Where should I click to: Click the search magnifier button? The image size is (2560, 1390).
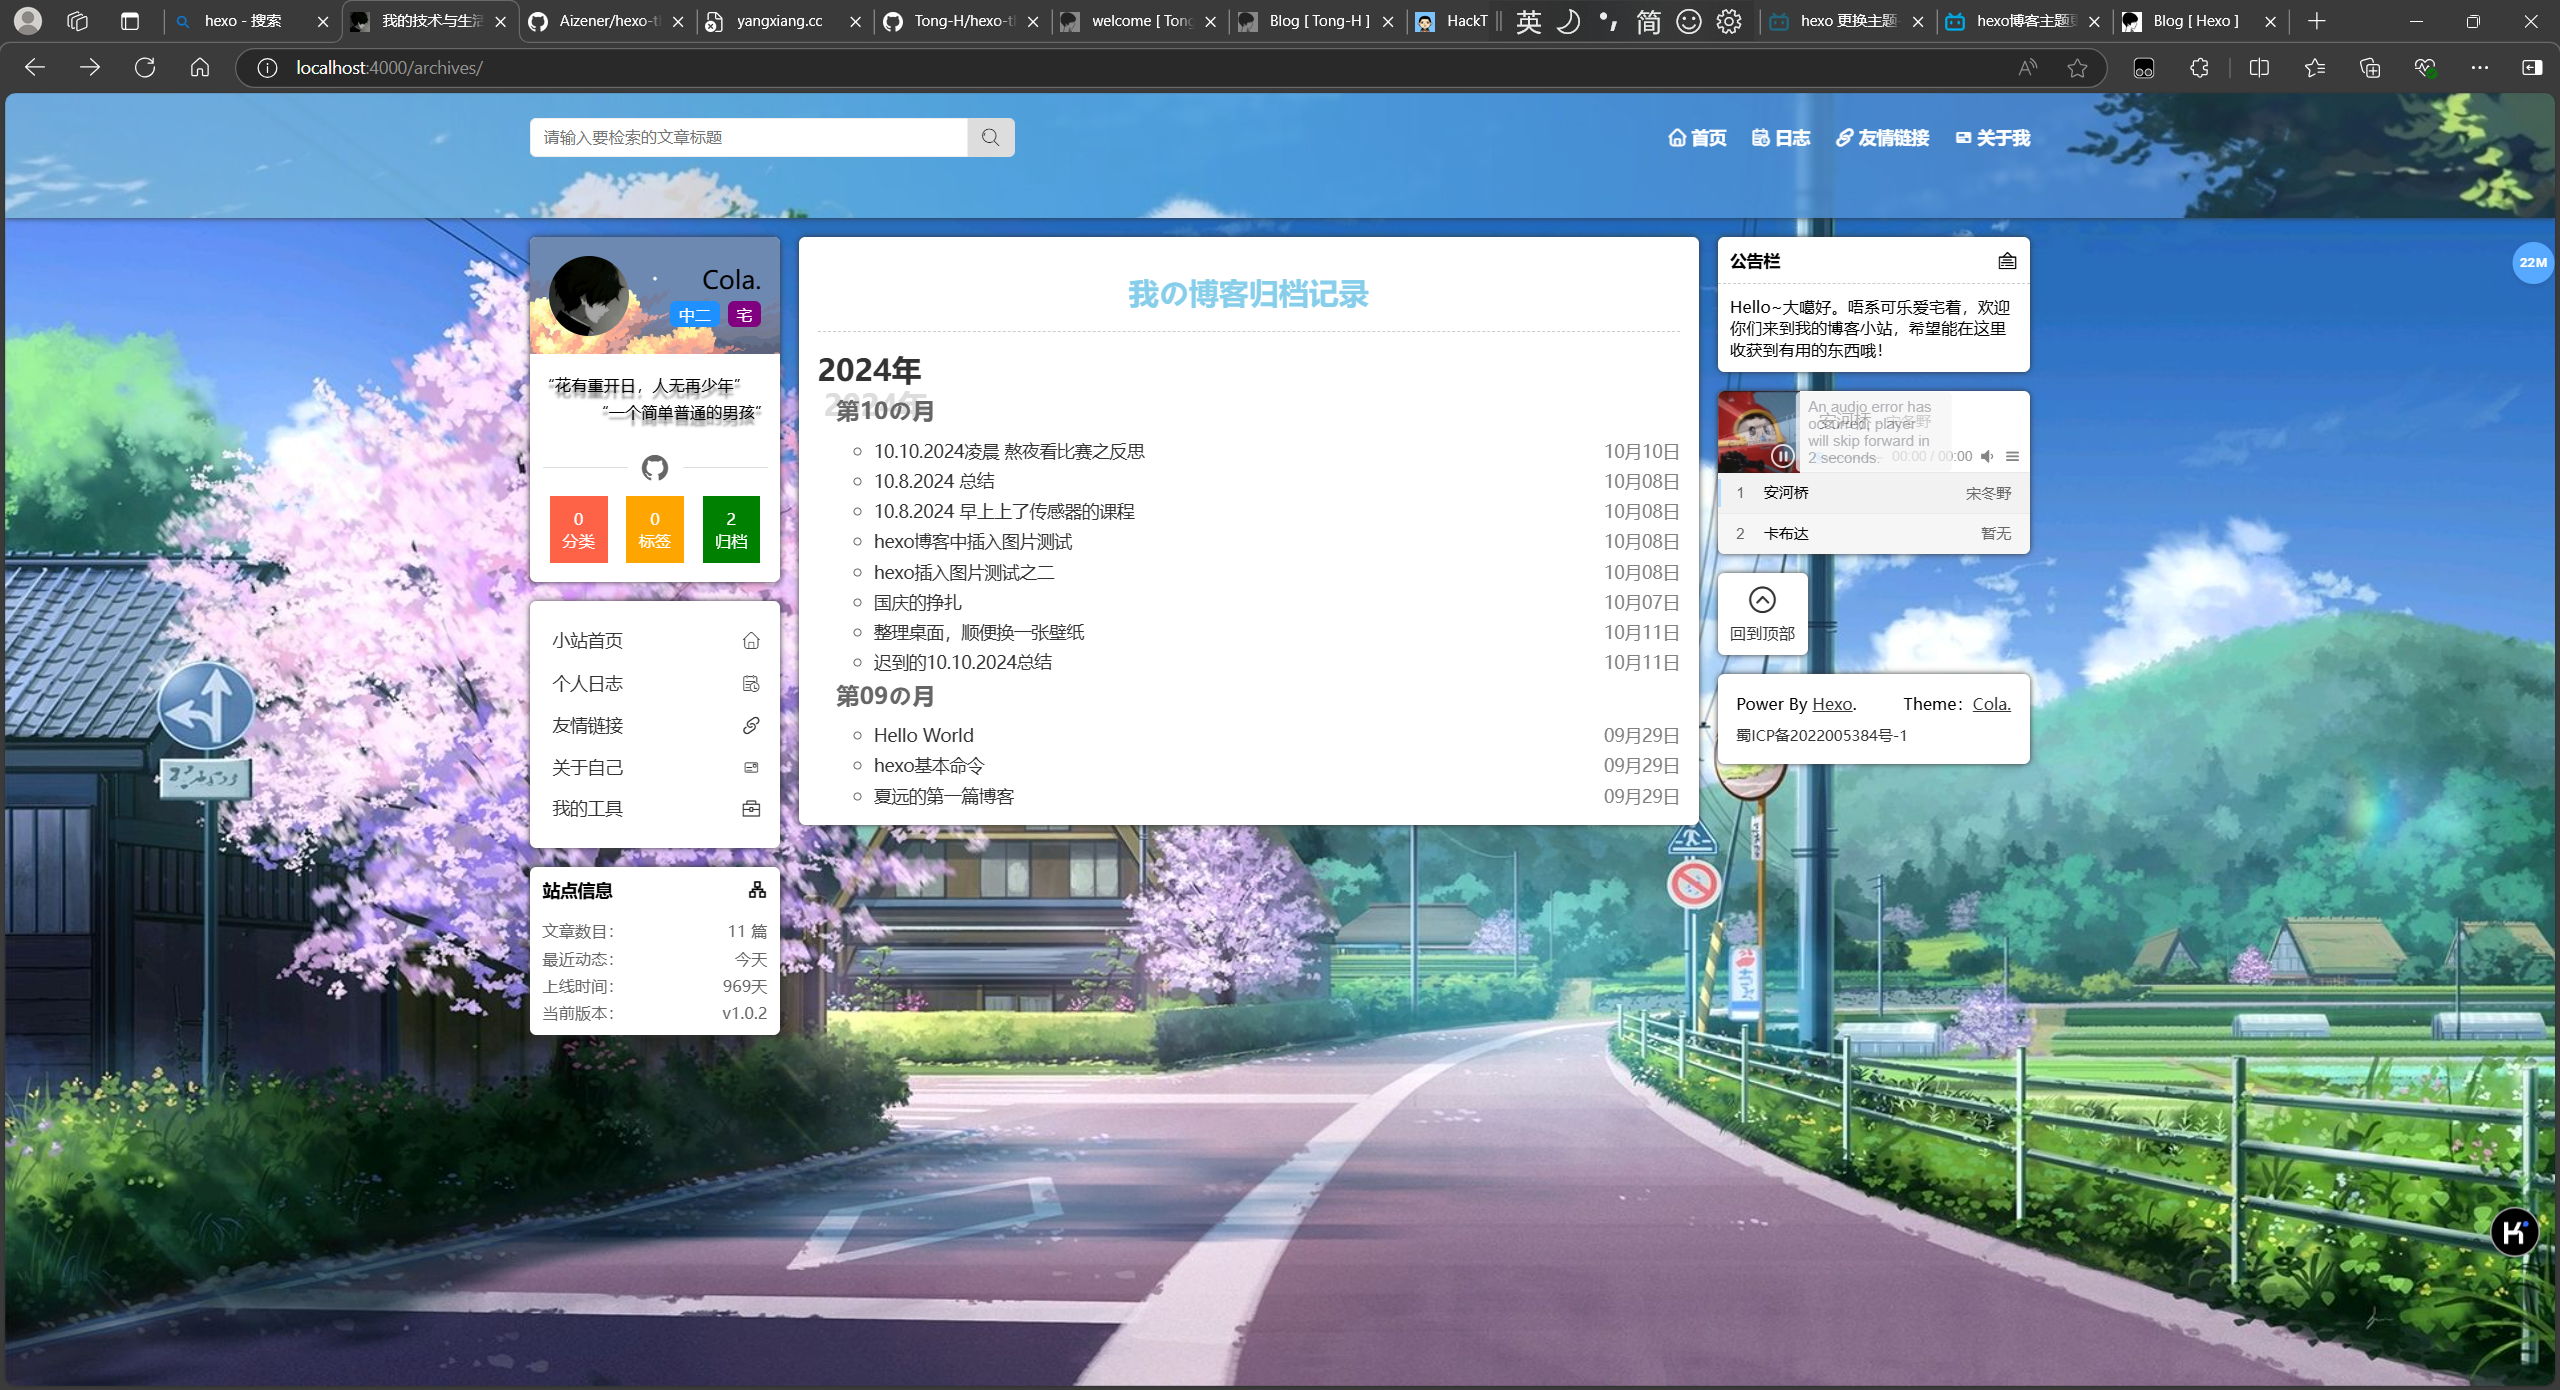[x=990, y=137]
